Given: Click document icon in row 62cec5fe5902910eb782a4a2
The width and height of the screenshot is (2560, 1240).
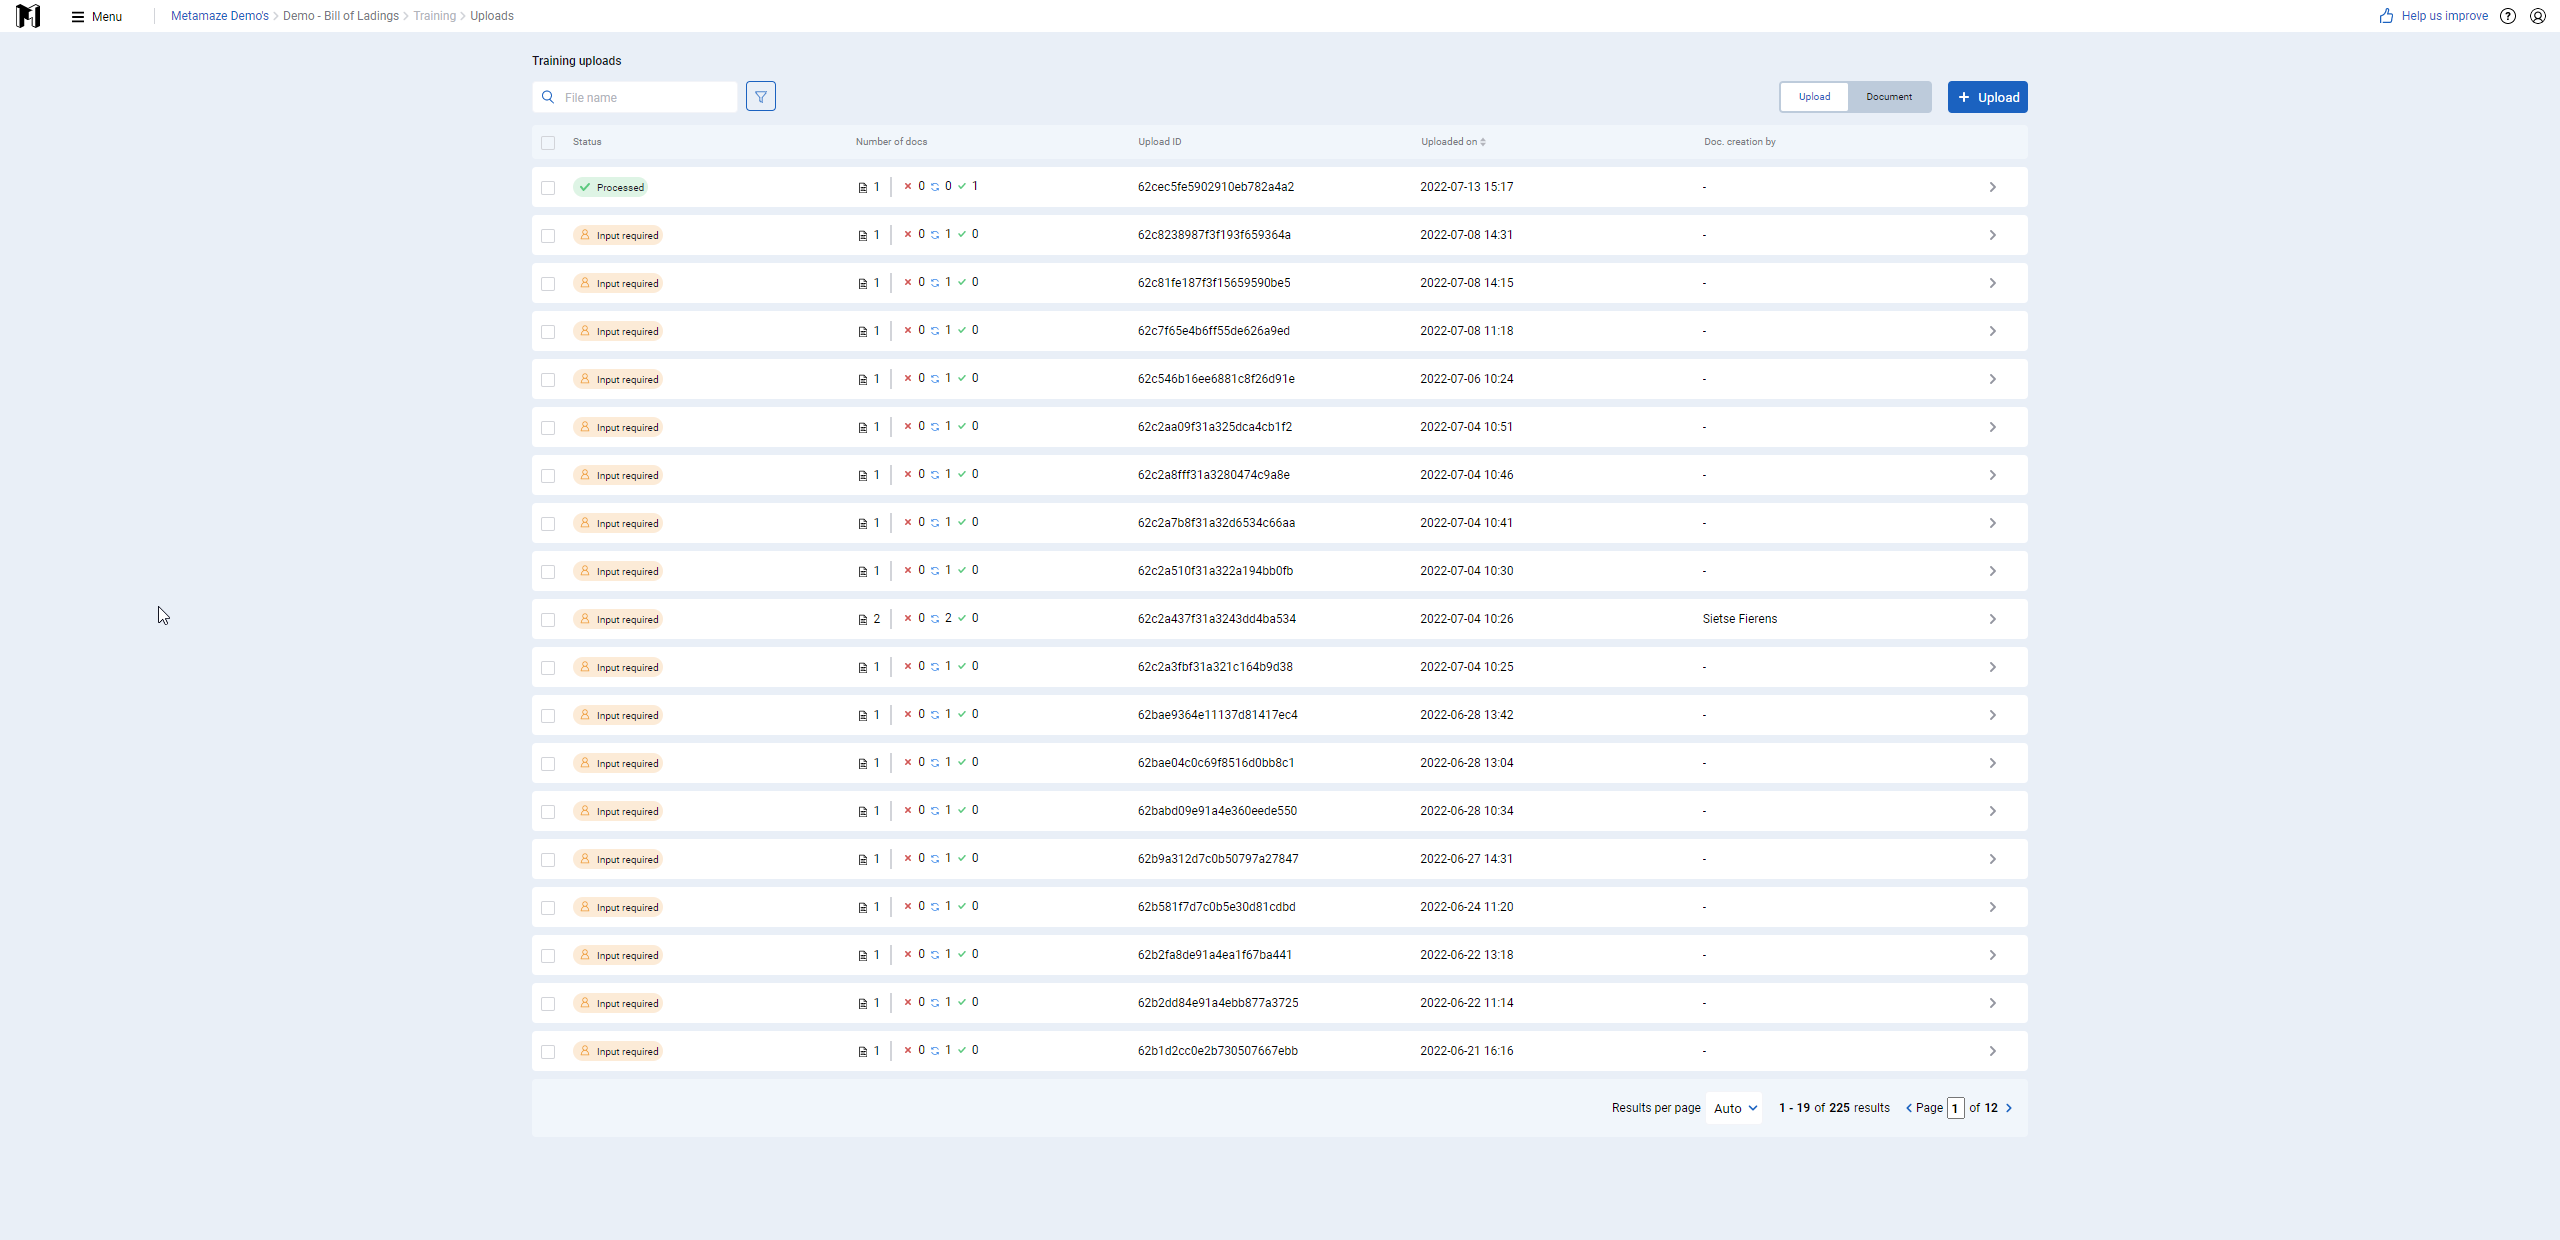Looking at the screenshot, I should click(x=863, y=187).
